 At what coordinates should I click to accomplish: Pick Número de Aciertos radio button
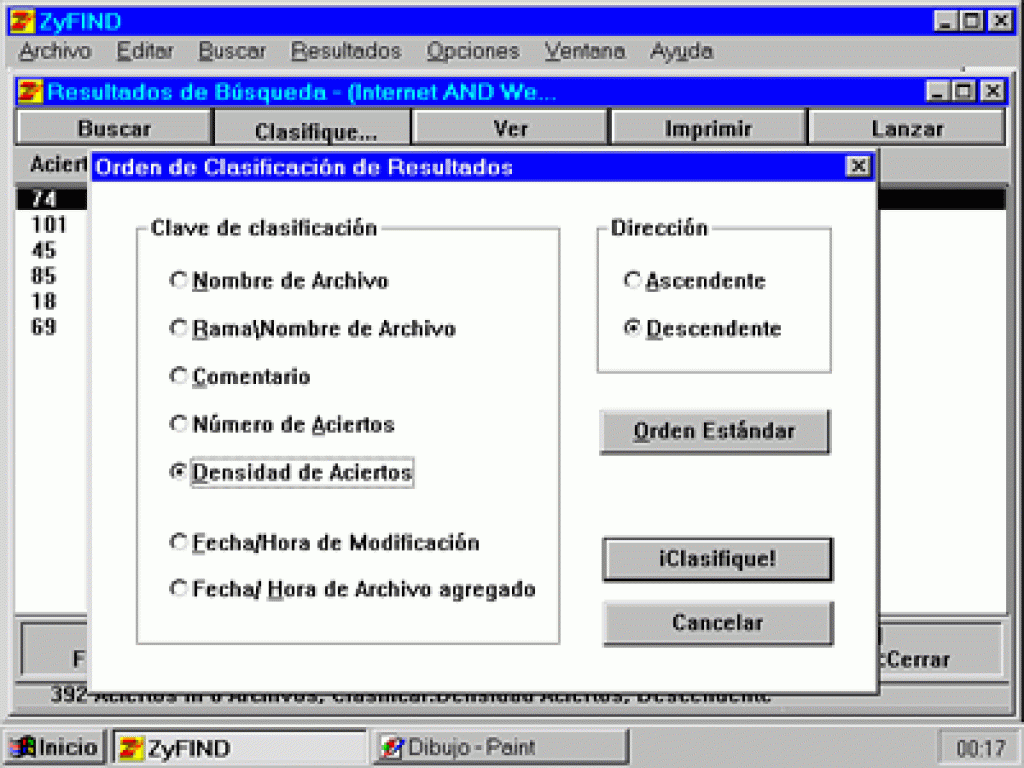(x=179, y=425)
